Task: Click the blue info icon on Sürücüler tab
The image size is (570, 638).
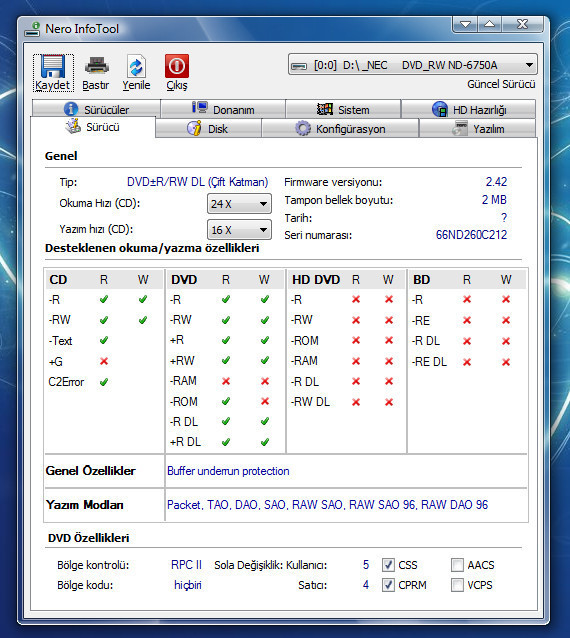Action: (71, 109)
